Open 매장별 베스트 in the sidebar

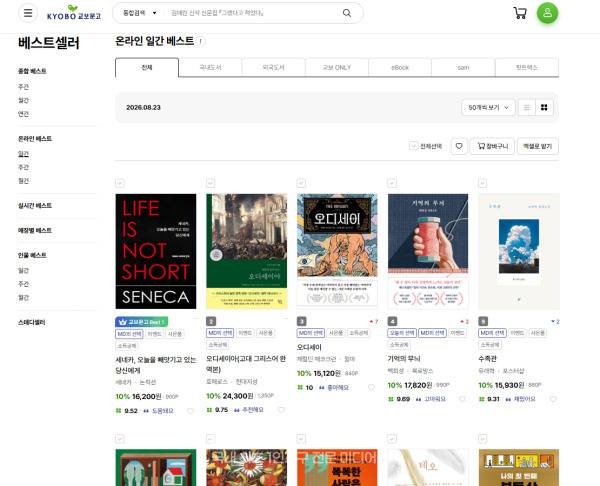35,230
